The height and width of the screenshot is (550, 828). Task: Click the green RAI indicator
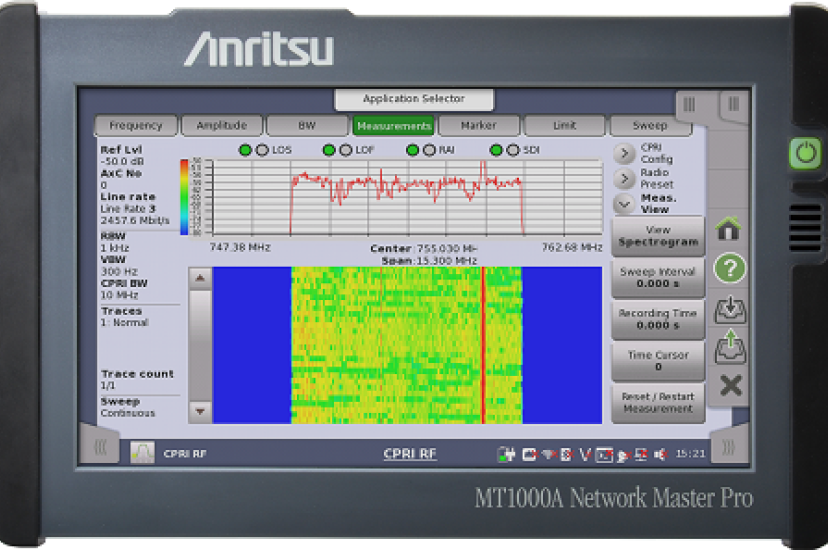pyautogui.click(x=412, y=150)
